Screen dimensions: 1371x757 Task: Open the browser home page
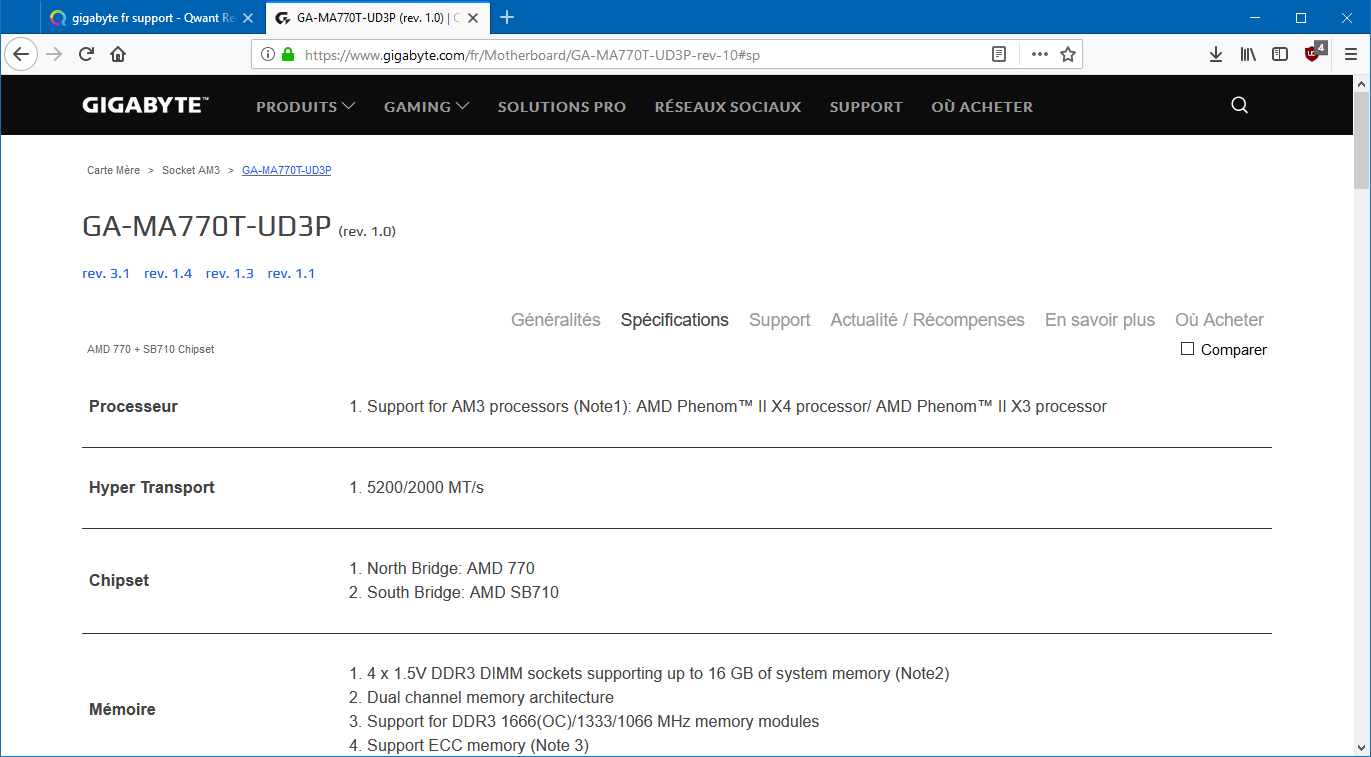click(x=118, y=54)
